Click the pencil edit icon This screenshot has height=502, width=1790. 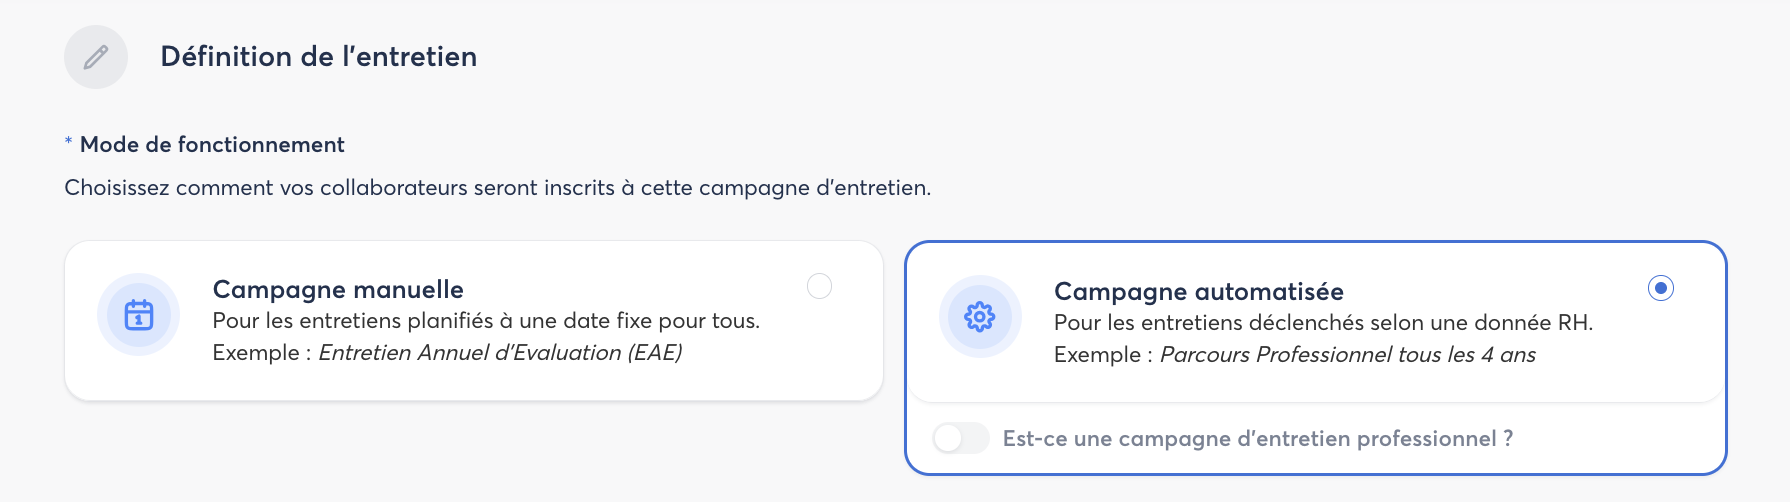[x=96, y=57]
